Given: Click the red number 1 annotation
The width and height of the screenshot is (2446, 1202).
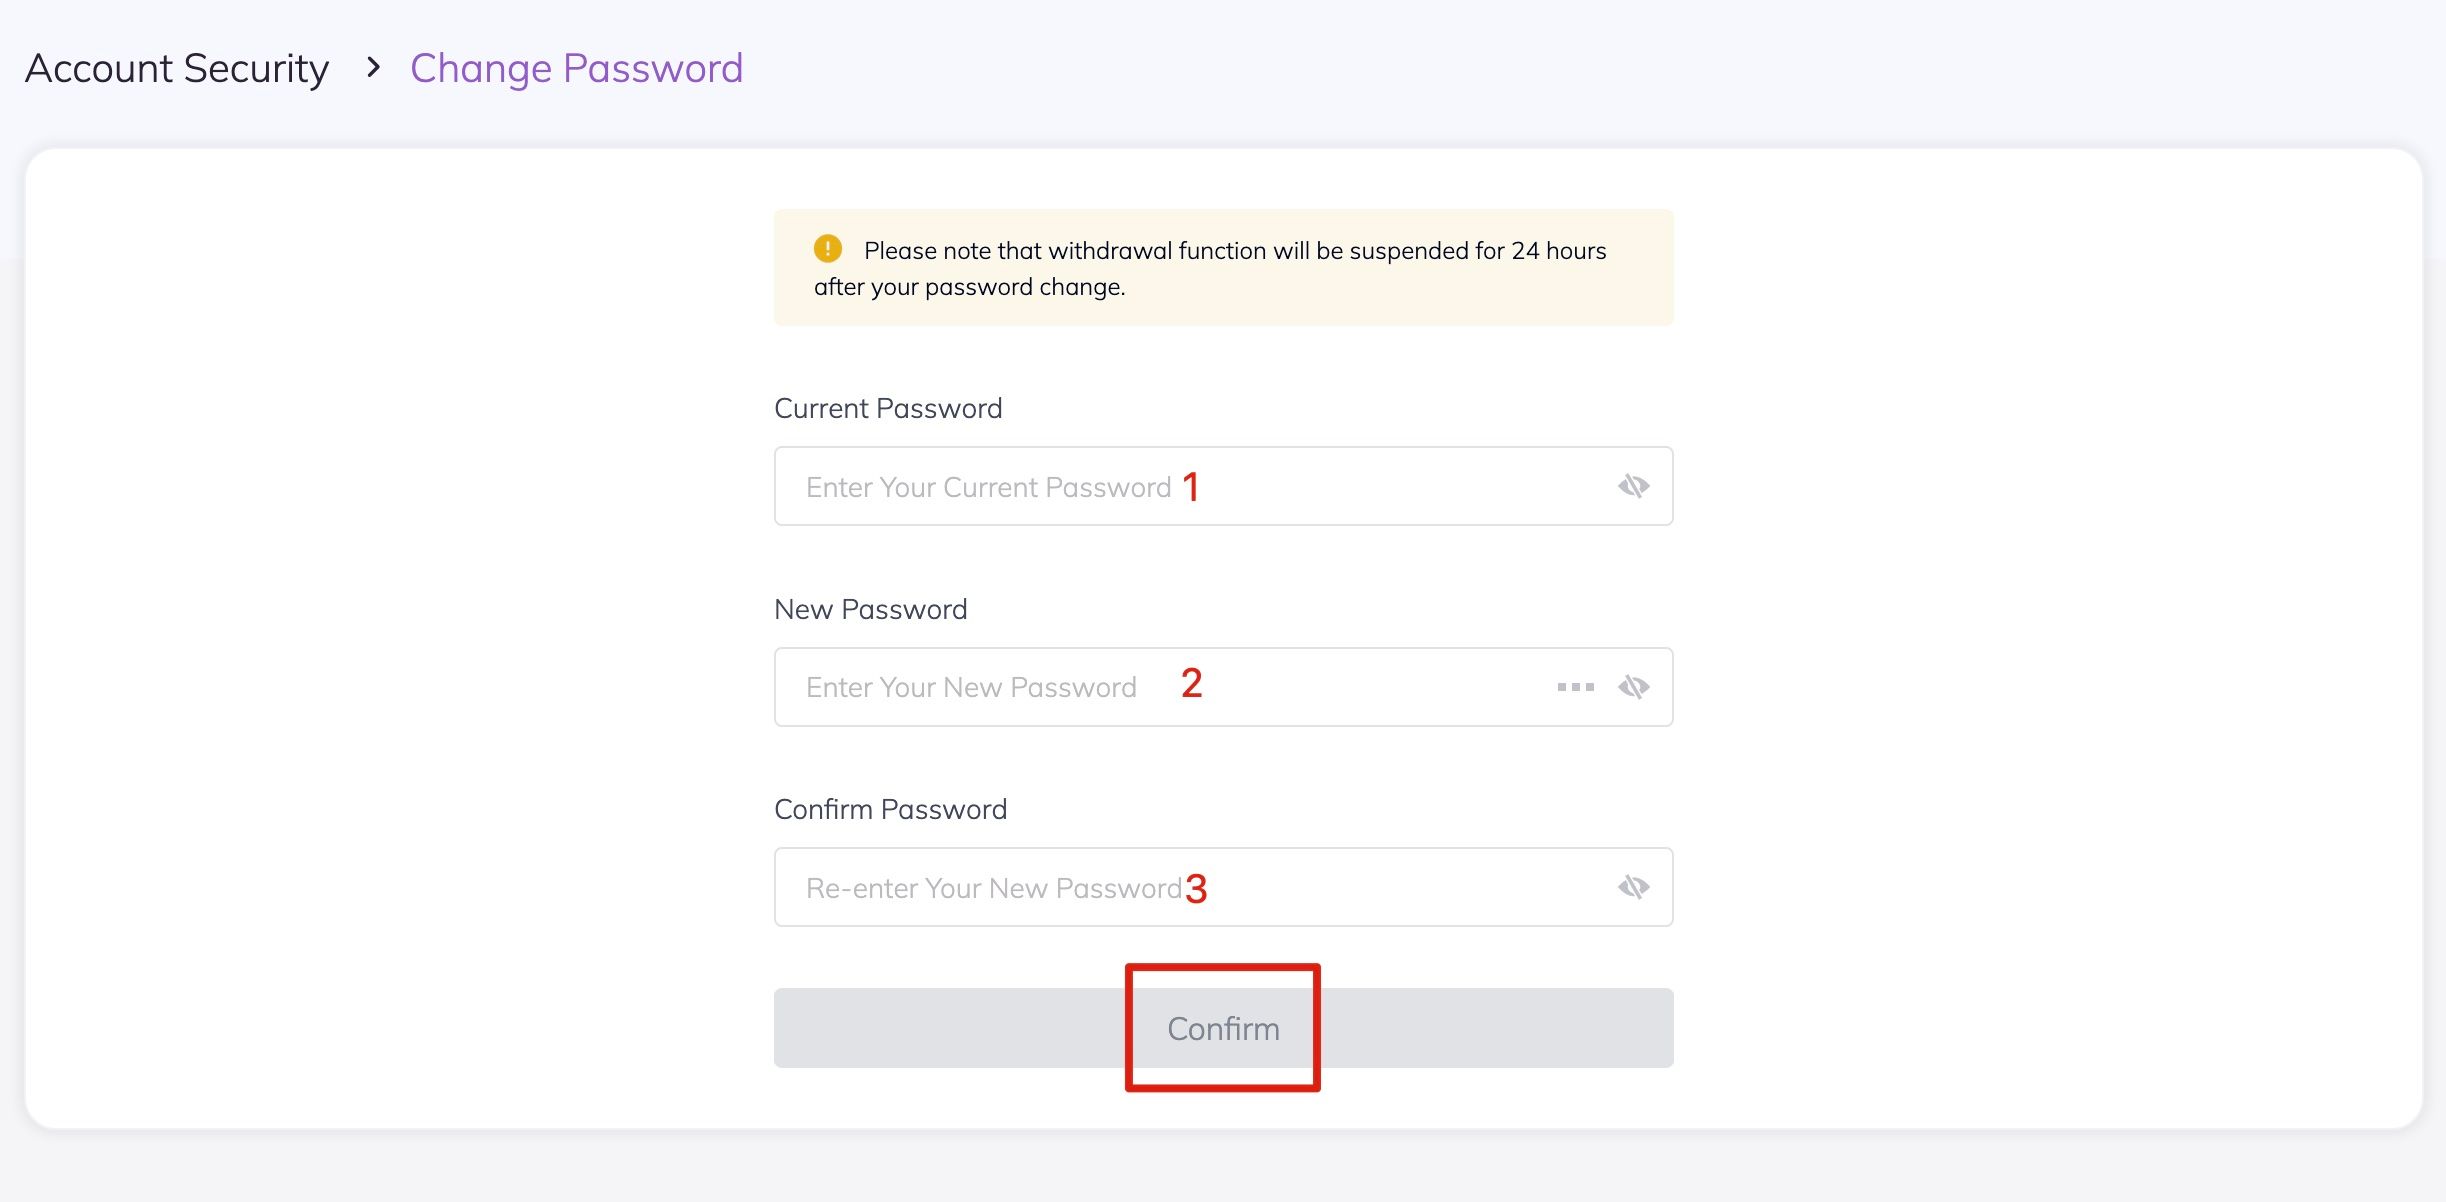Looking at the screenshot, I should click(1190, 487).
